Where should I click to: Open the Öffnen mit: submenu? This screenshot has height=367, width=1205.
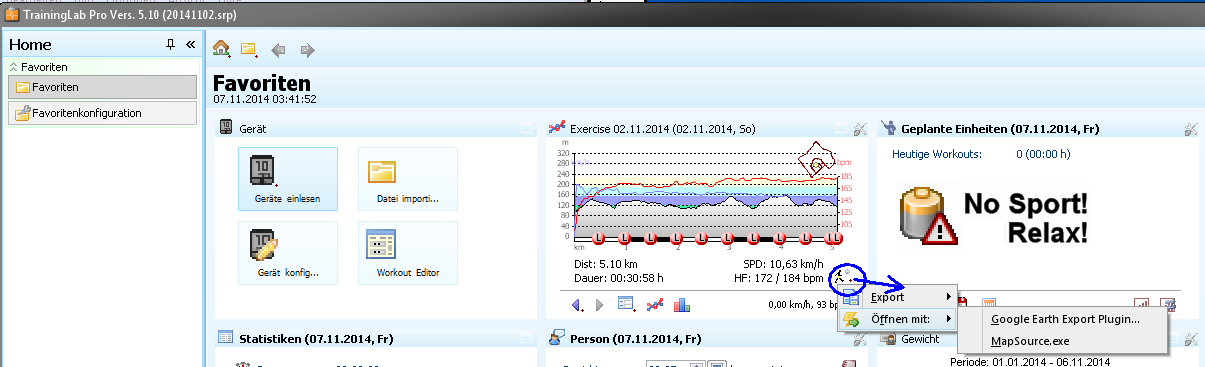(896, 319)
